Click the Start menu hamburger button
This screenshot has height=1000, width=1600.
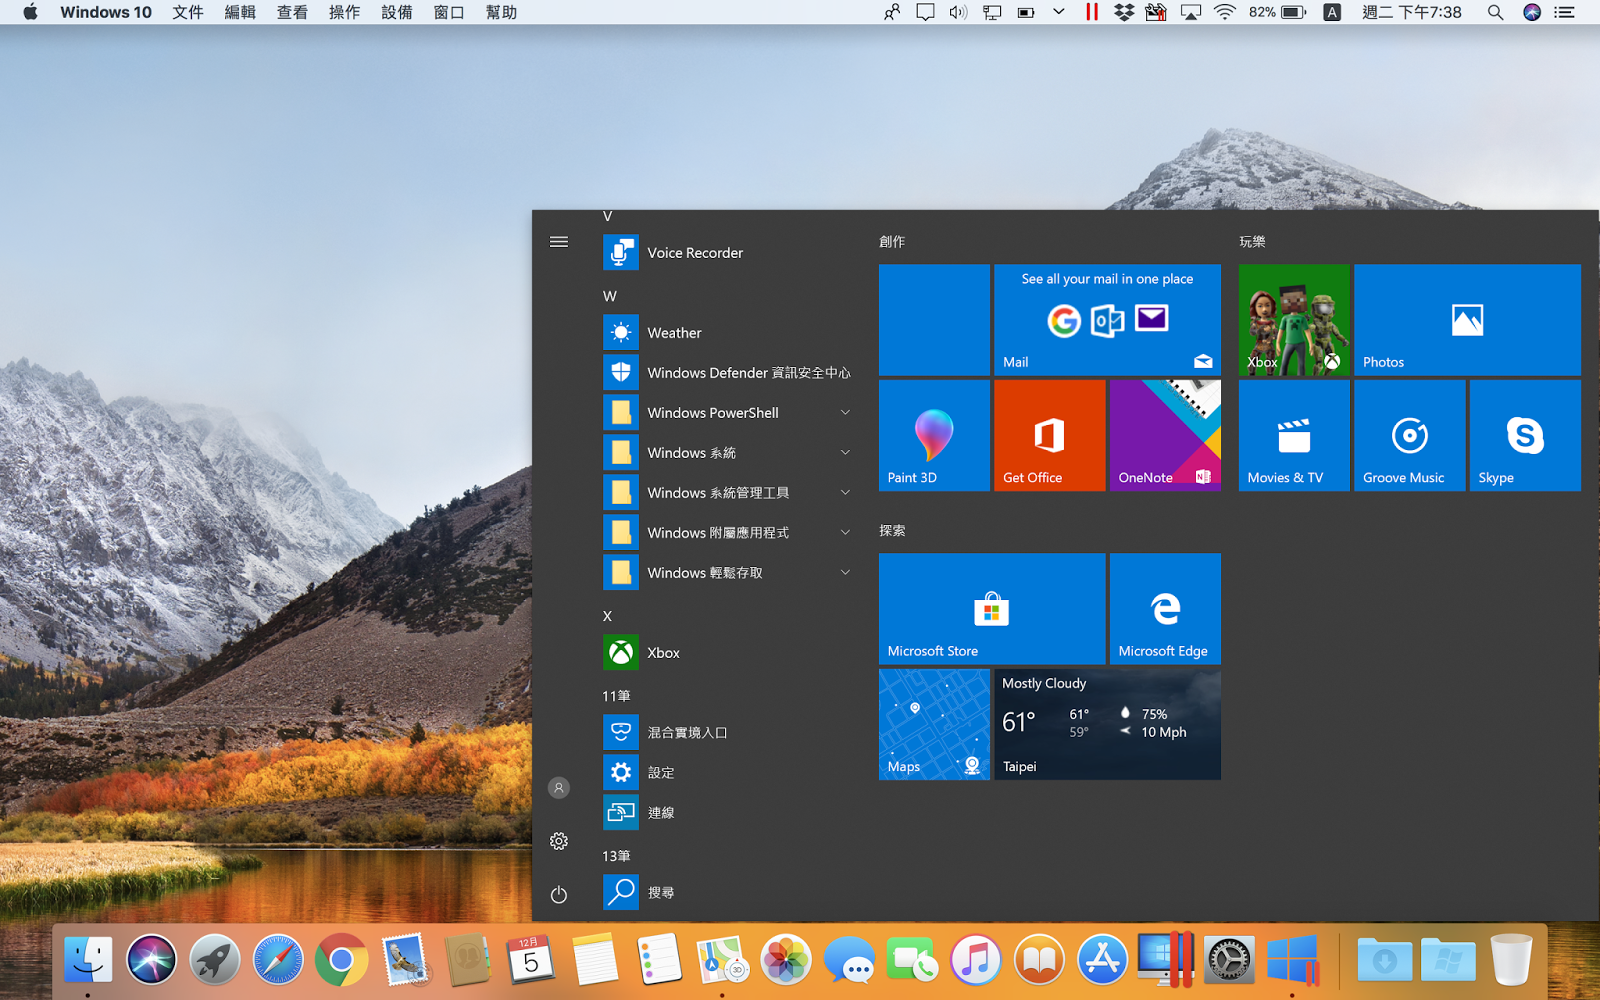[x=559, y=242]
